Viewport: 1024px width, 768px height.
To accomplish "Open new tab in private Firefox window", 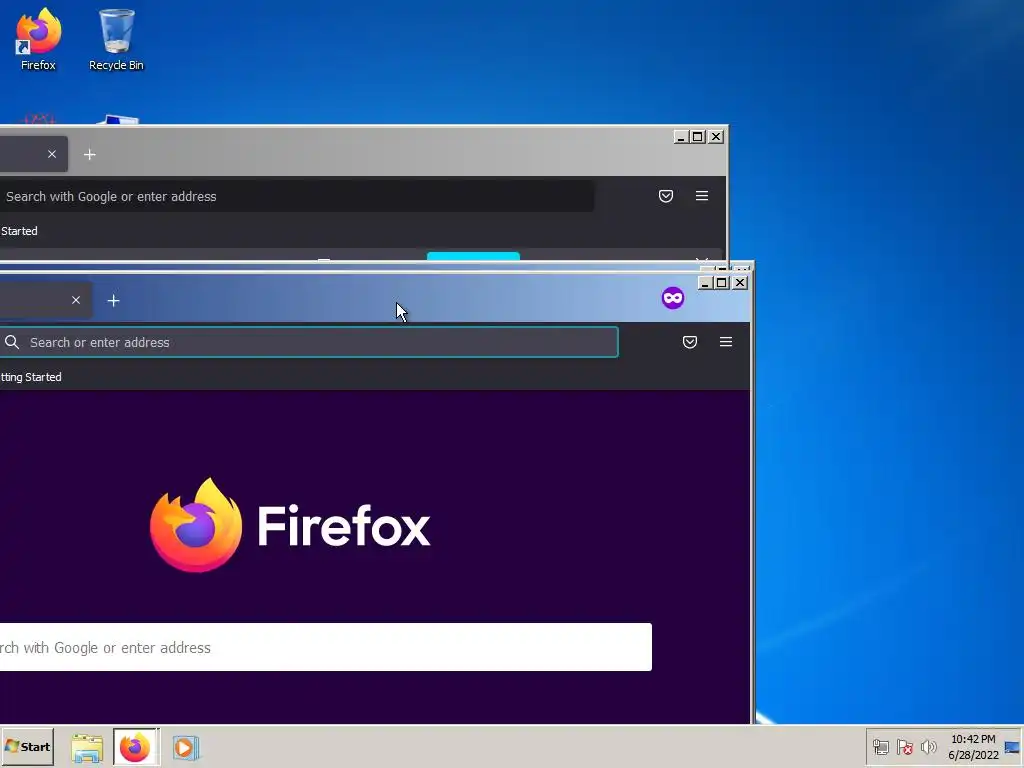I will [114, 300].
